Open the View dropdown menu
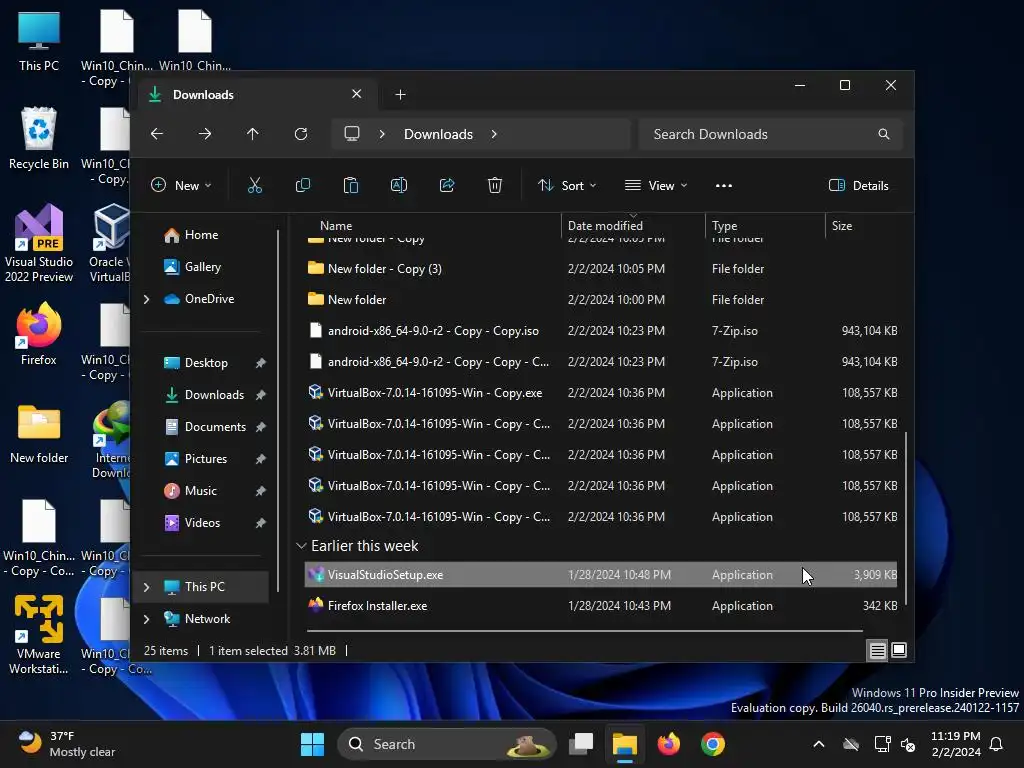Screen dimensions: 1024x768 (656, 185)
